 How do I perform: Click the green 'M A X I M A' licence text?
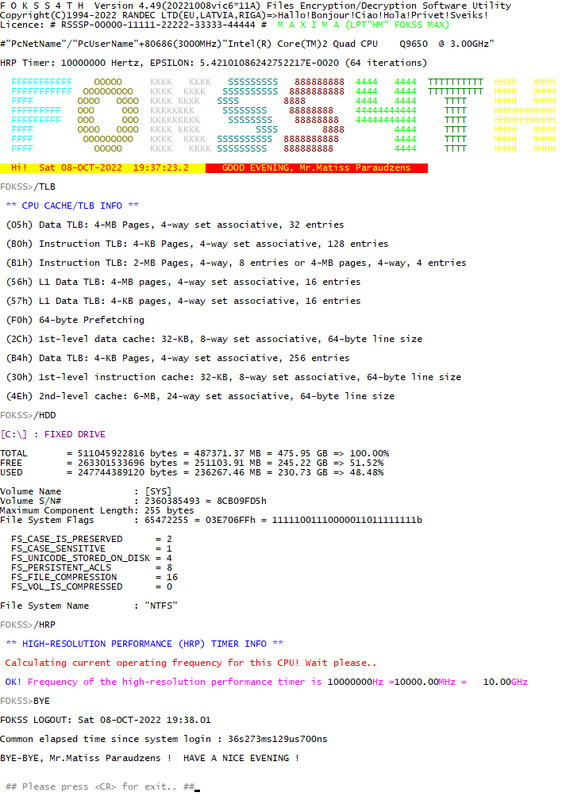[363, 24]
